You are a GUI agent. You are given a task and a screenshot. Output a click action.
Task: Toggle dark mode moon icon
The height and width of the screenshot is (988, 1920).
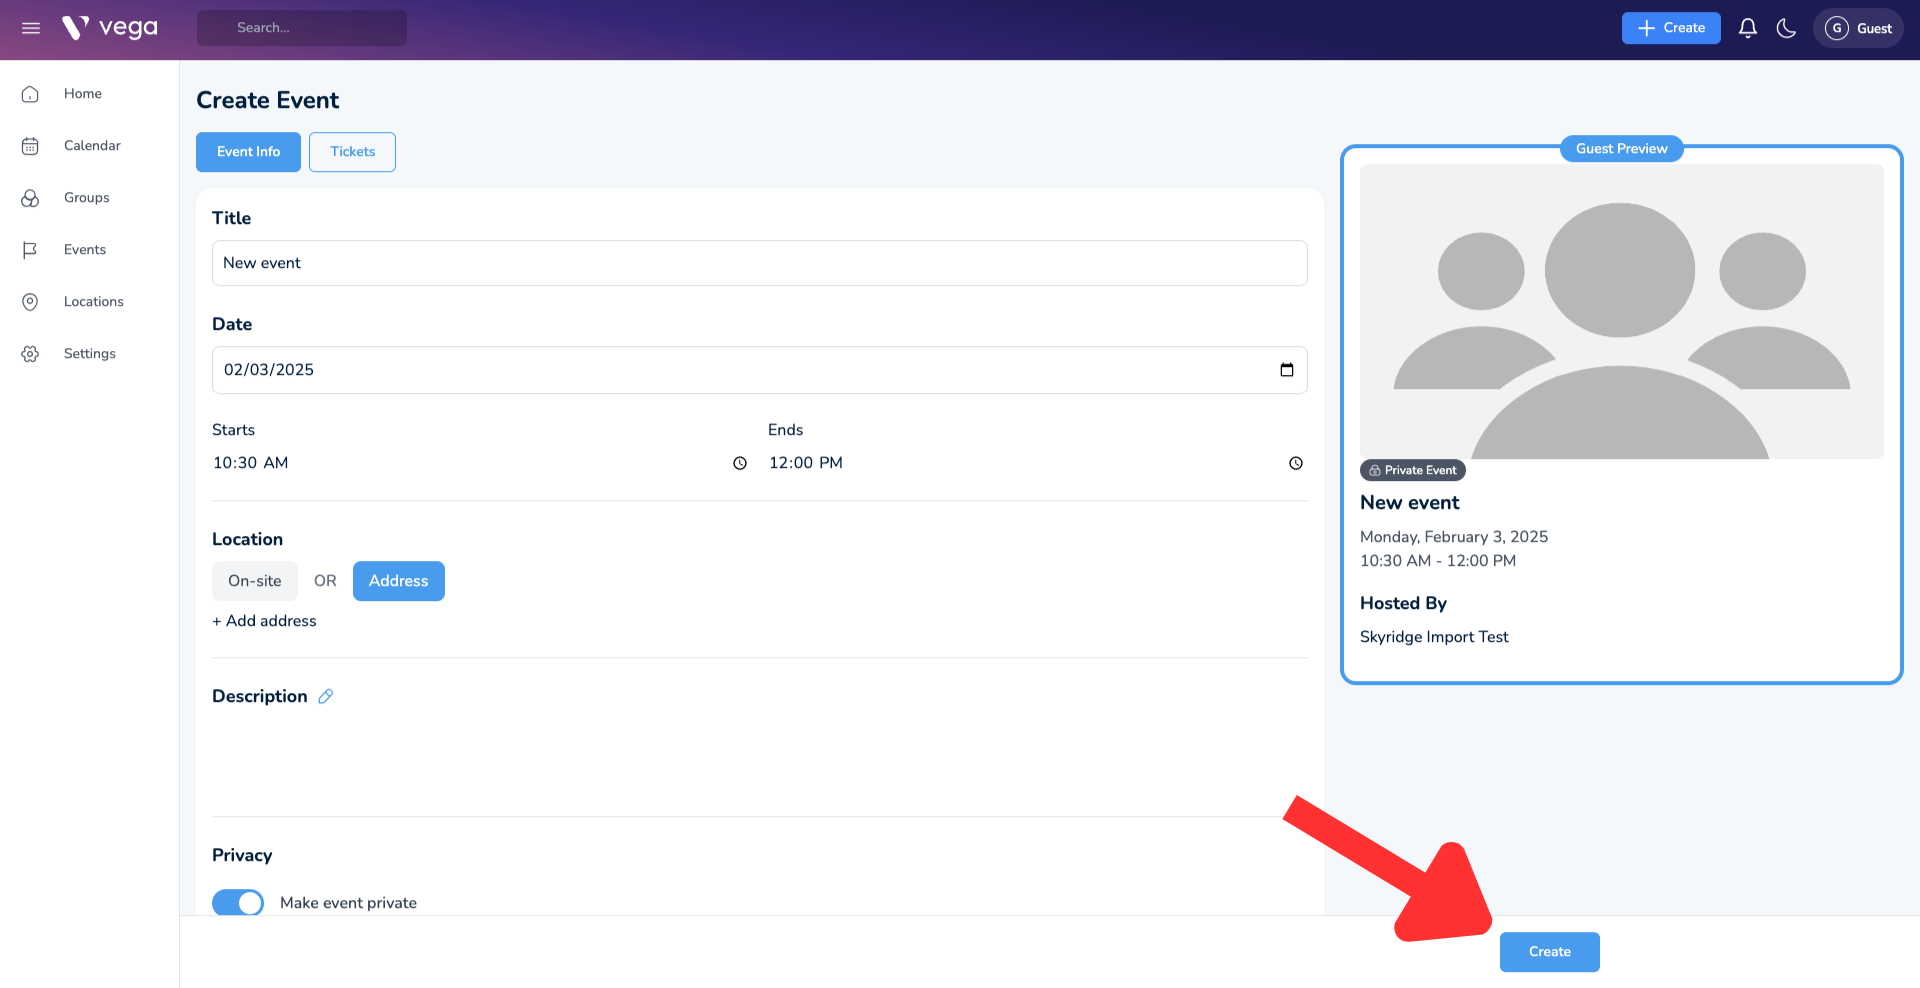click(1786, 28)
